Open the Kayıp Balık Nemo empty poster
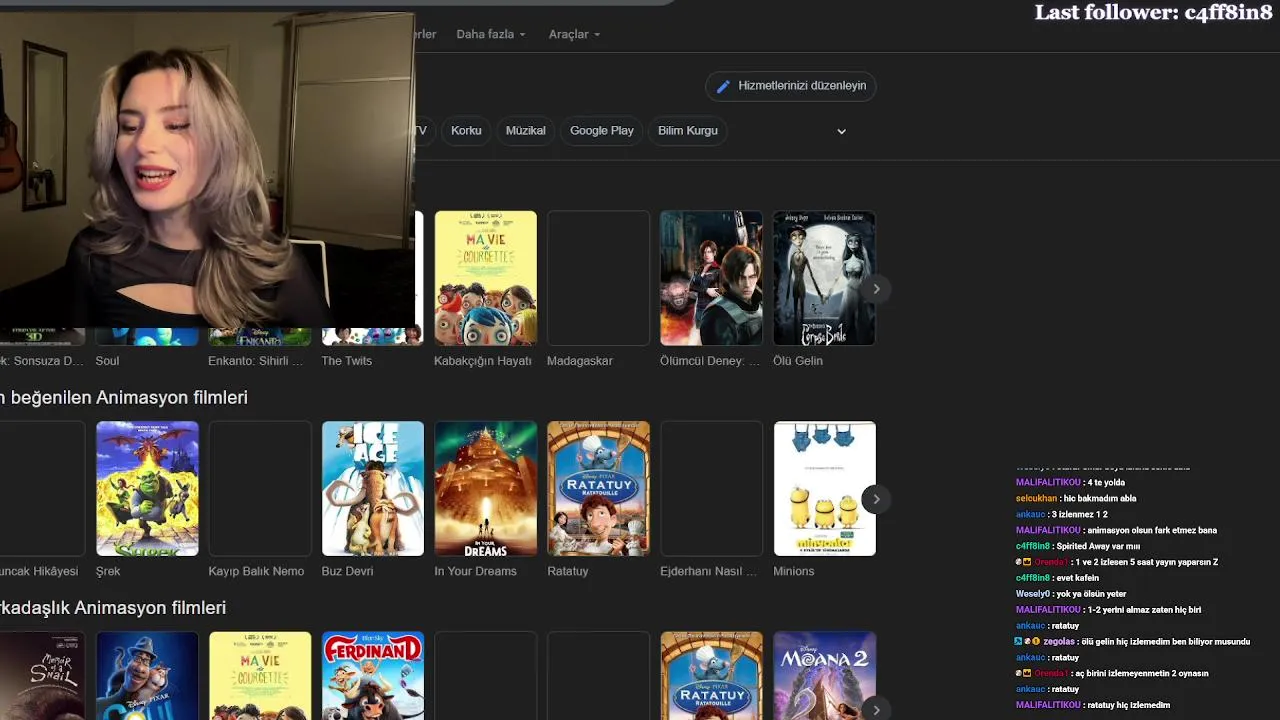Screen dimensions: 1280x720 click(260, 488)
